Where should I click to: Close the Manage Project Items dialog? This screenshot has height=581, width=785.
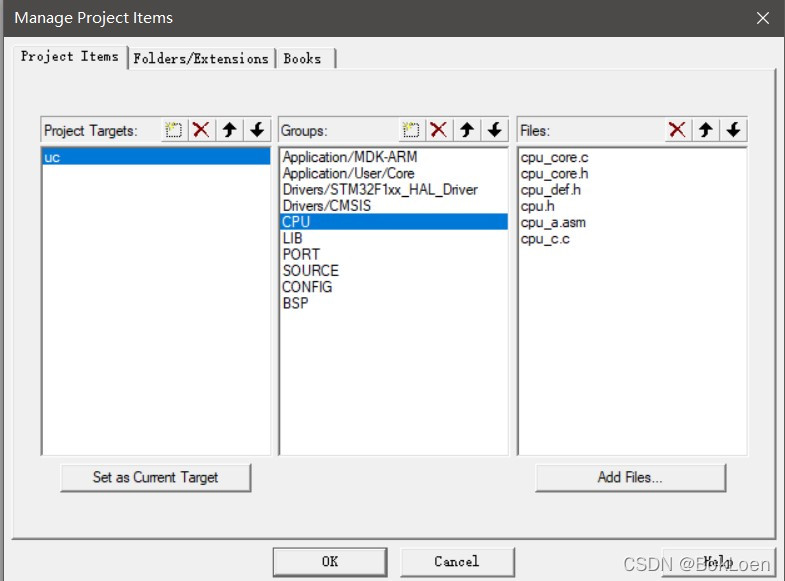pyautogui.click(x=762, y=19)
